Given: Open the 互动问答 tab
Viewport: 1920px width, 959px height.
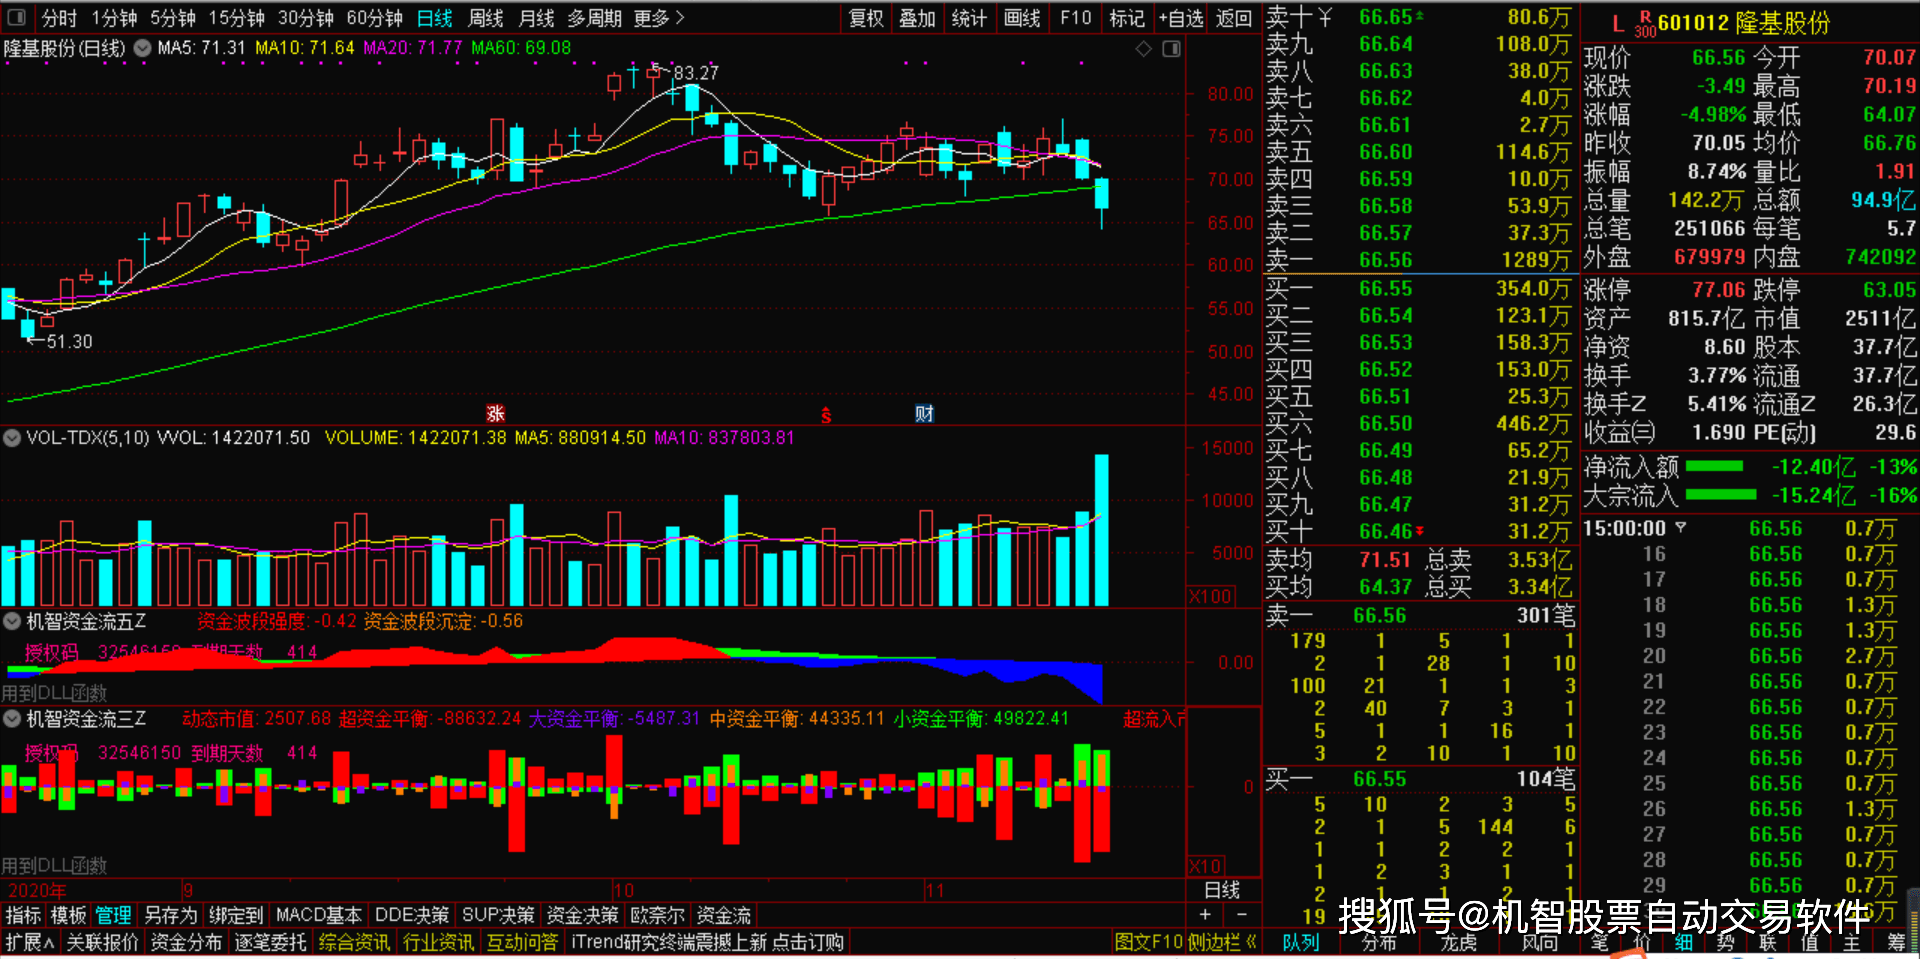Looking at the screenshot, I should (x=522, y=942).
